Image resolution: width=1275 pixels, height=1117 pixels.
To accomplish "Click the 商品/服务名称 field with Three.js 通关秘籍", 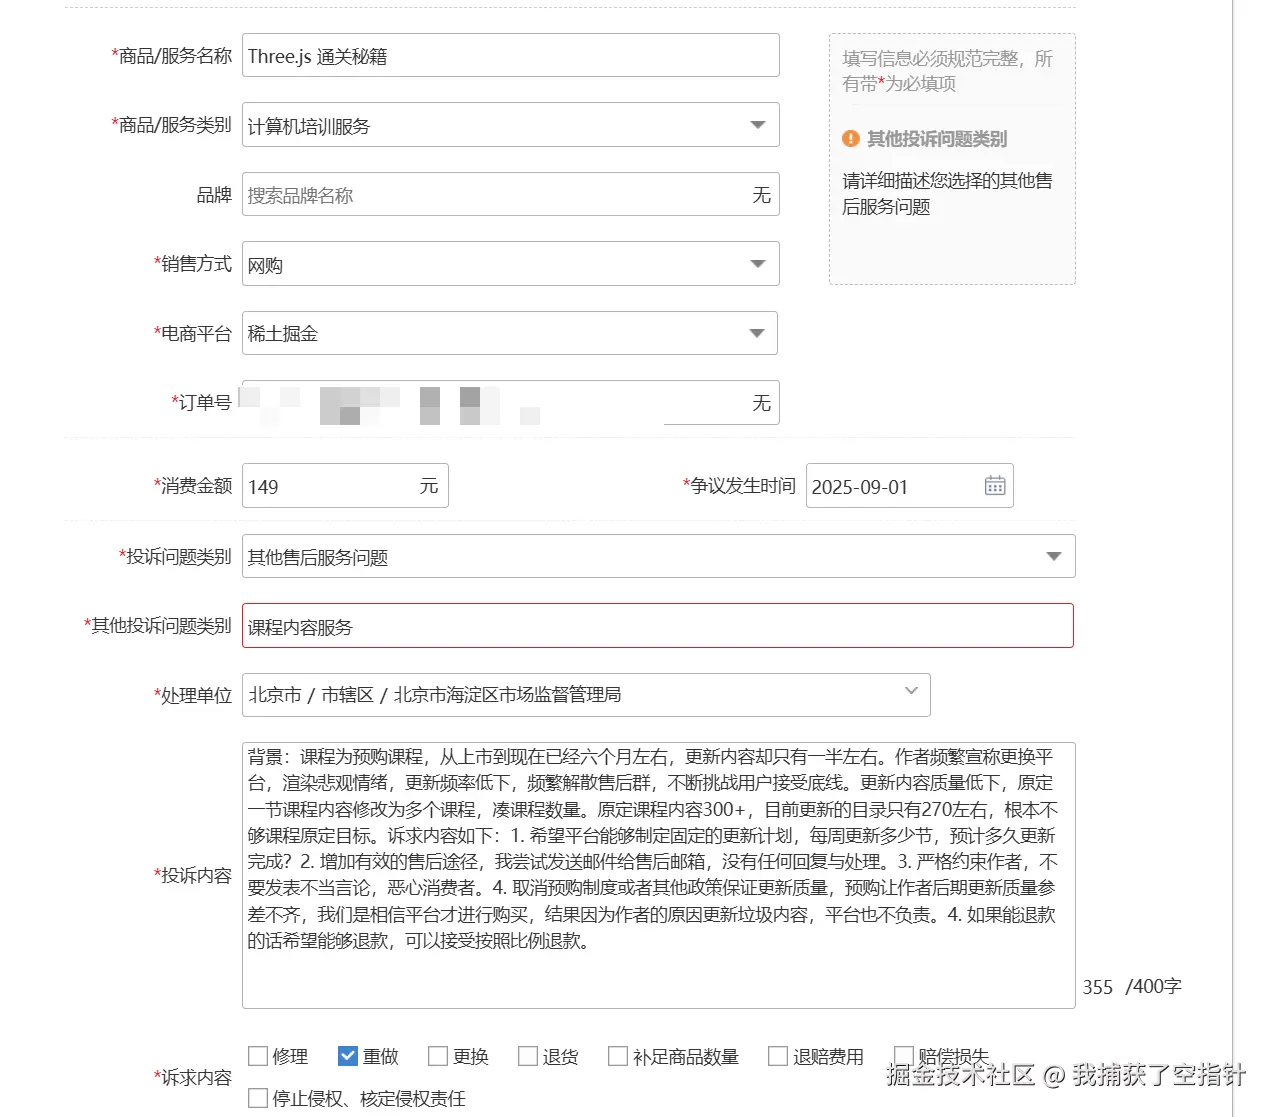I will [x=510, y=55].
